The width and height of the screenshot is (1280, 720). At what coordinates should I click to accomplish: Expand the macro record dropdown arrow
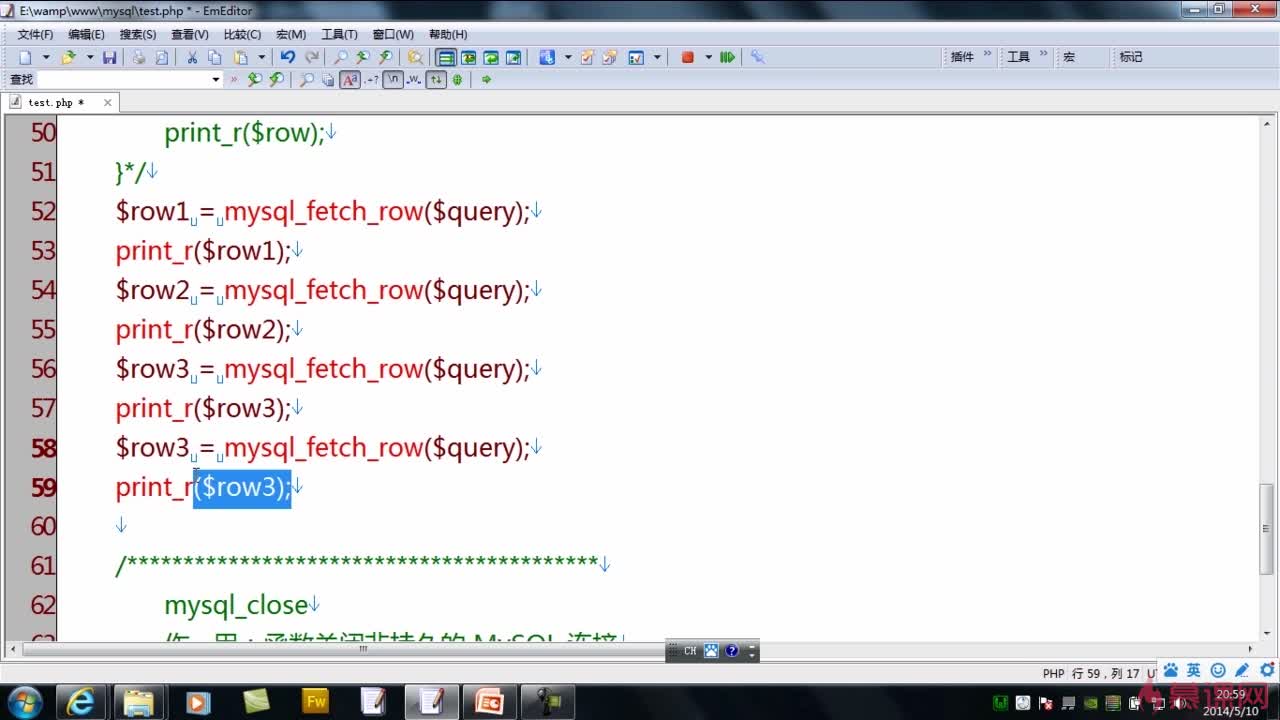pos(708,57)
